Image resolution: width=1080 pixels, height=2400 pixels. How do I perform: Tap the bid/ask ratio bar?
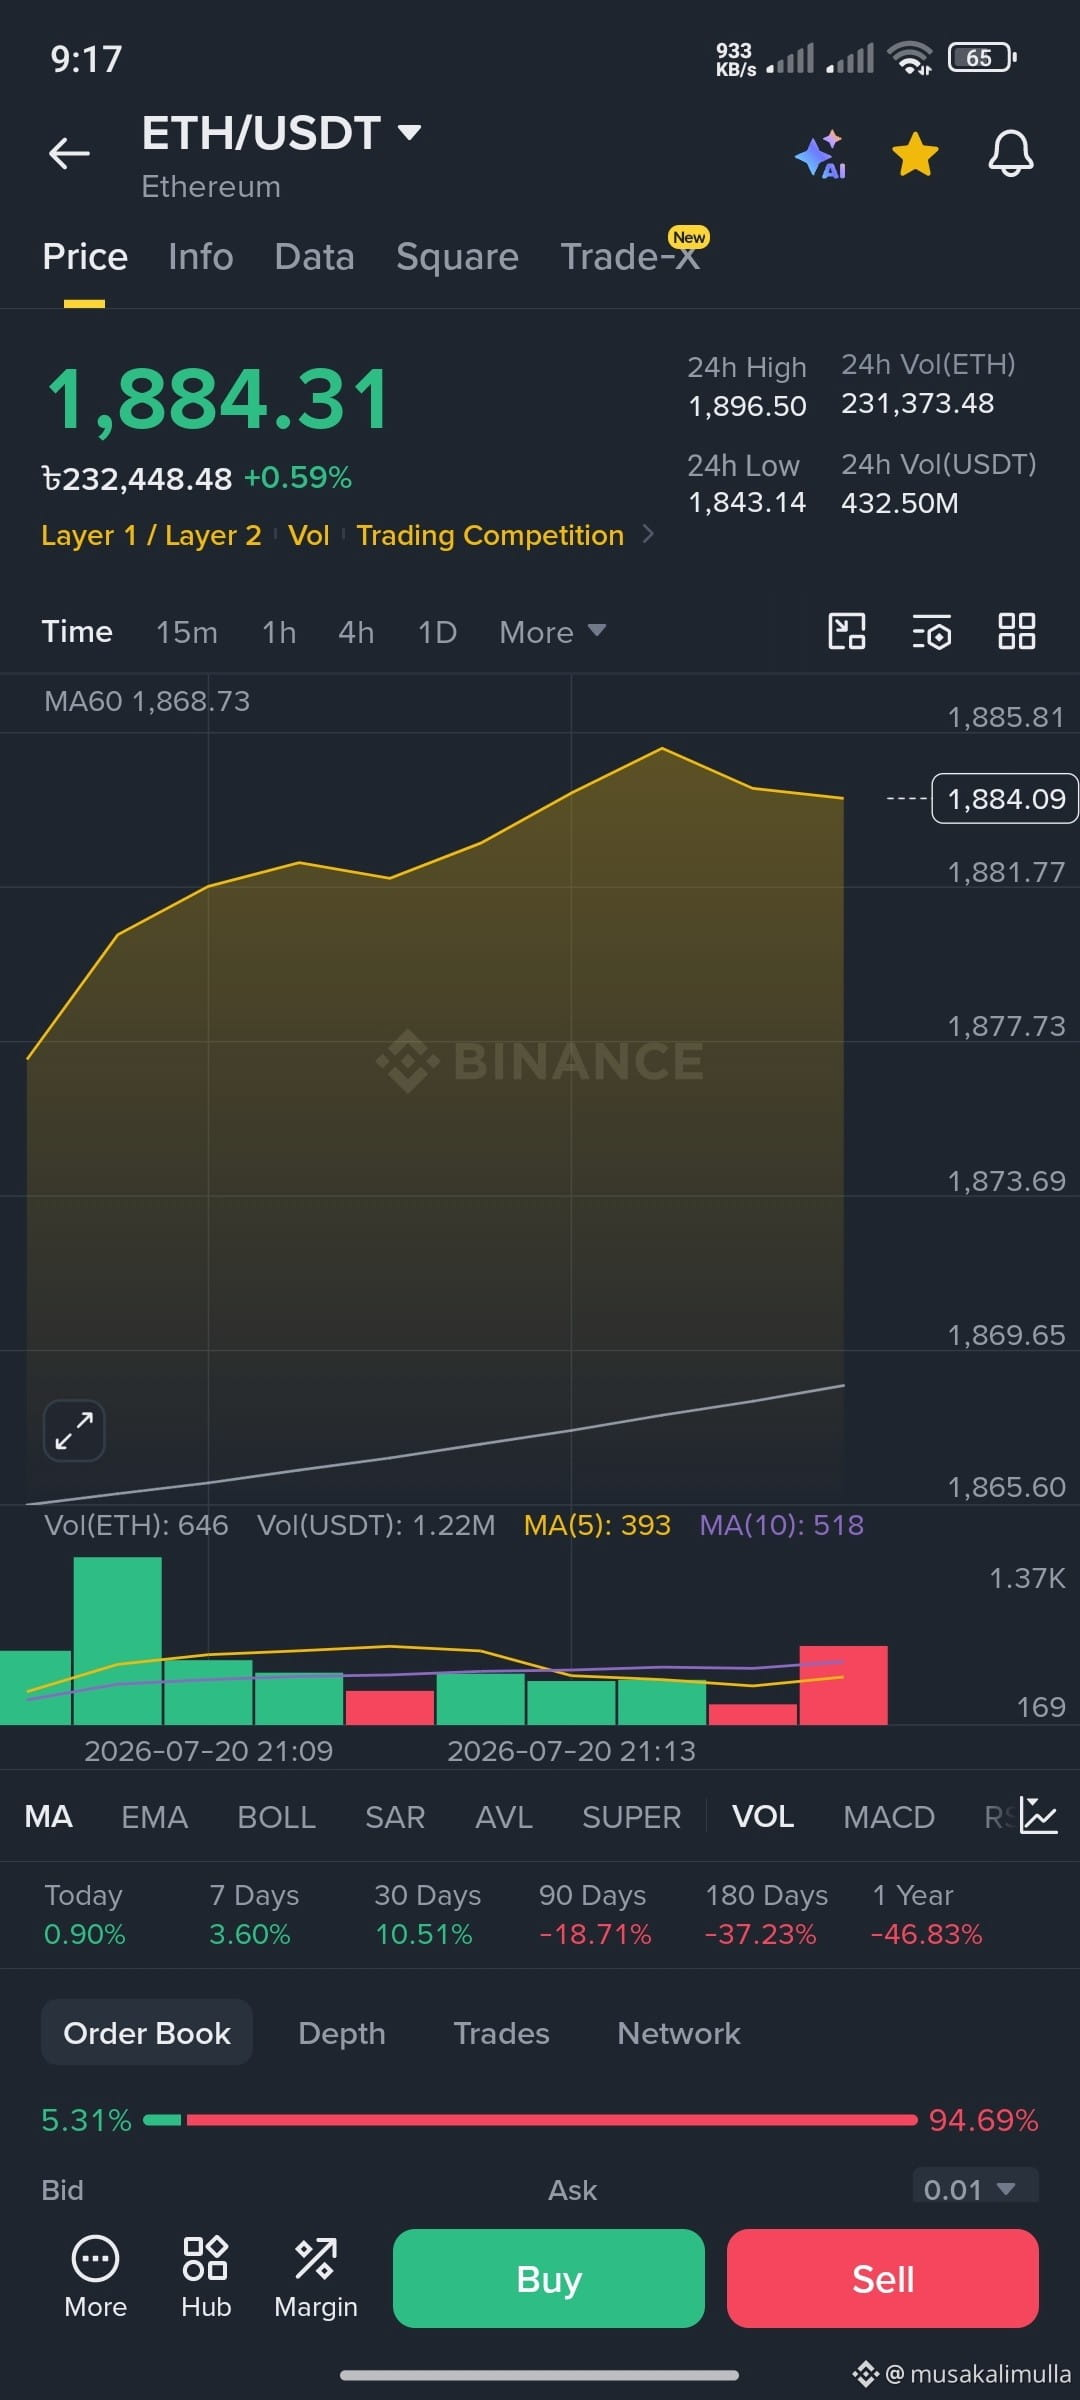(530, 2120)
